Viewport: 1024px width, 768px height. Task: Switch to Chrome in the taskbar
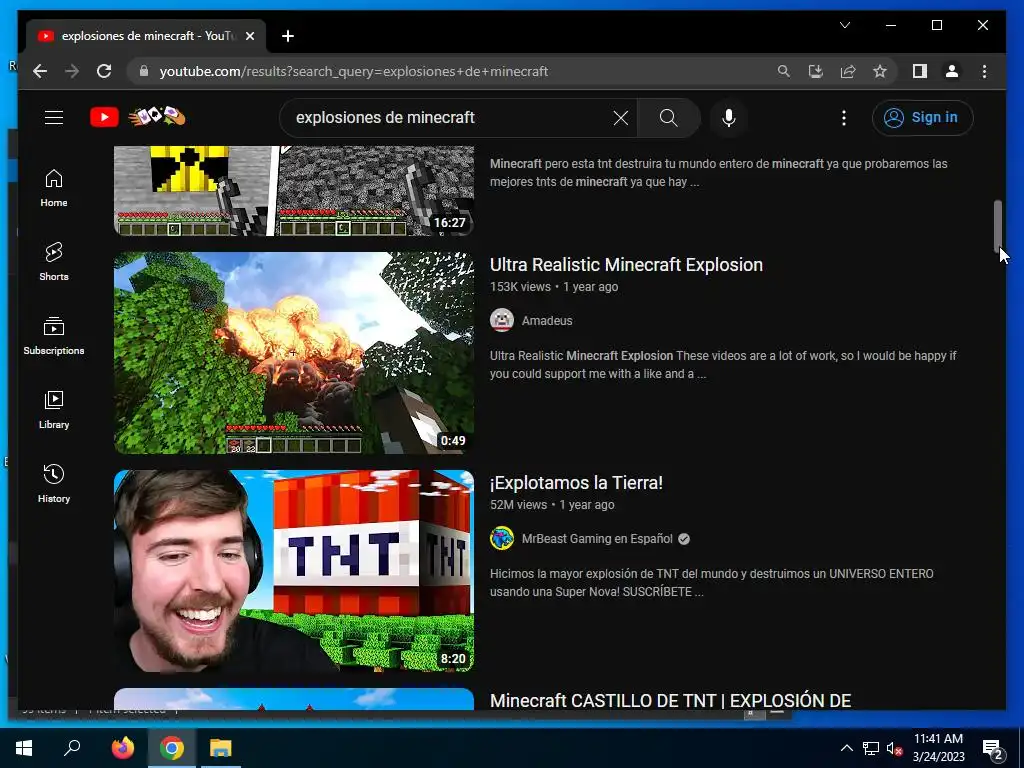pyautogui.click(x=172, y=748)
